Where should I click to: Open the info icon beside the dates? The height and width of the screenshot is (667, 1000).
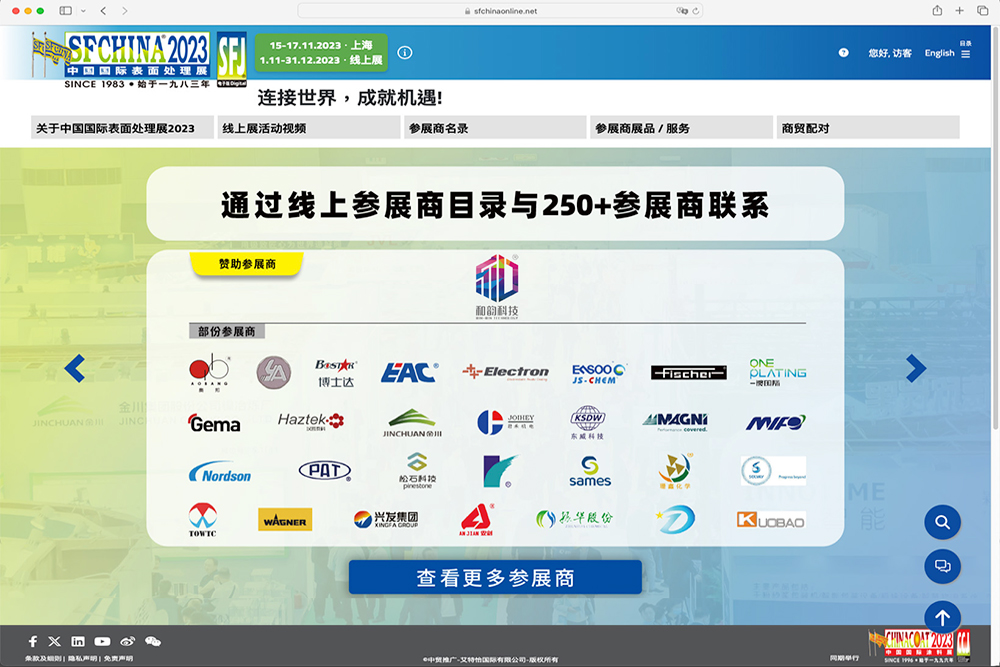404,52
